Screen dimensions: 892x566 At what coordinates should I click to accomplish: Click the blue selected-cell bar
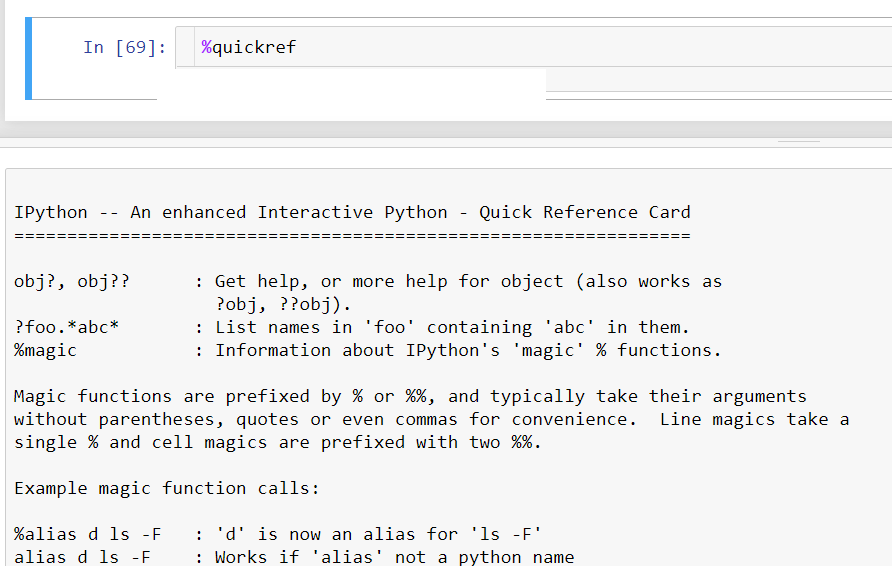(x=28, y=58)
